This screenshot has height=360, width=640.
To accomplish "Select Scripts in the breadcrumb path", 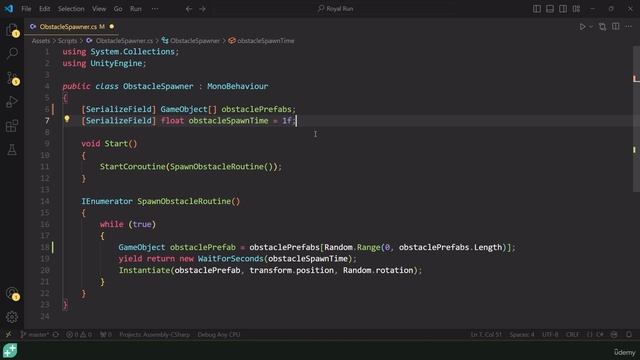I will (x=67, y=41).
